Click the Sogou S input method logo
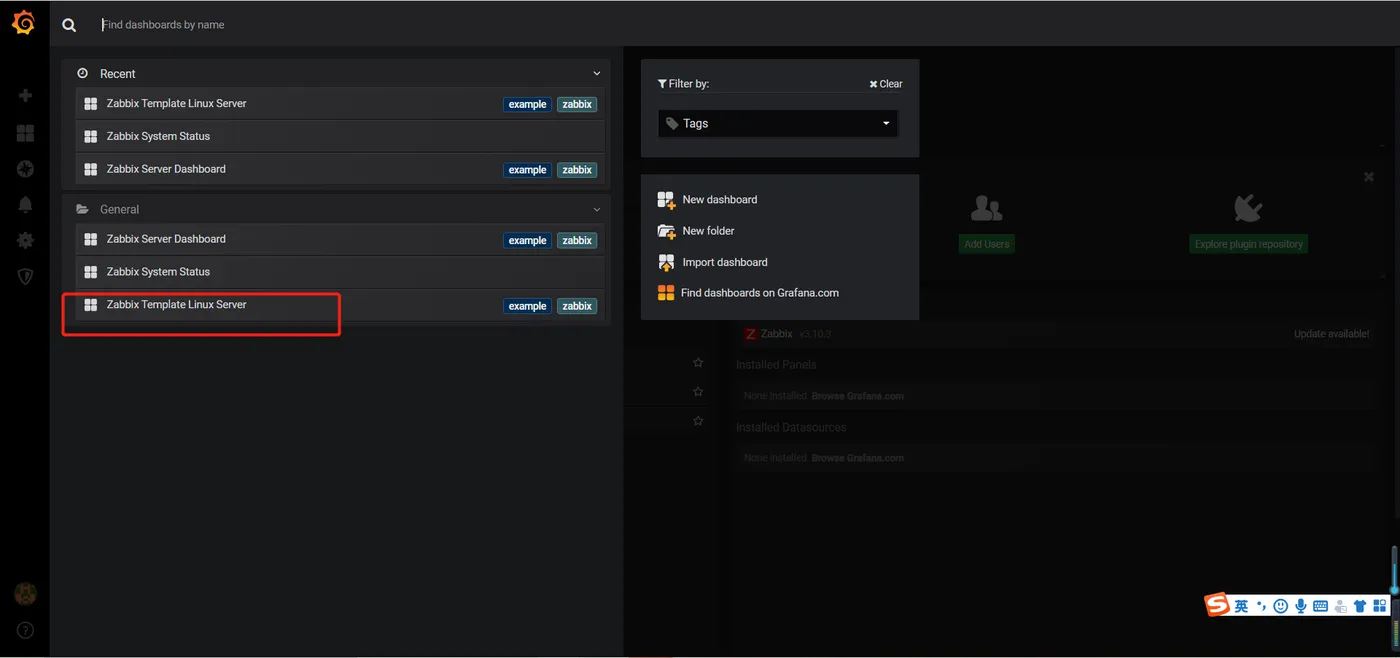 (1217, 605)
